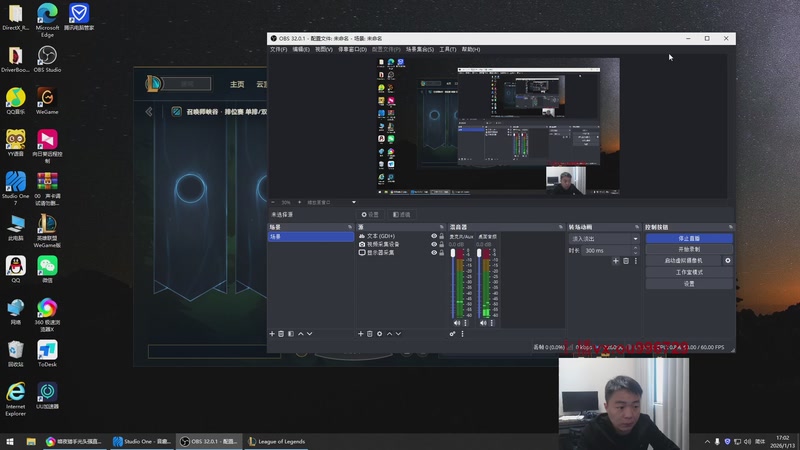
Task: Lock the 显示器采集 source
Action: pyautogui.click(x=442, y=253)
